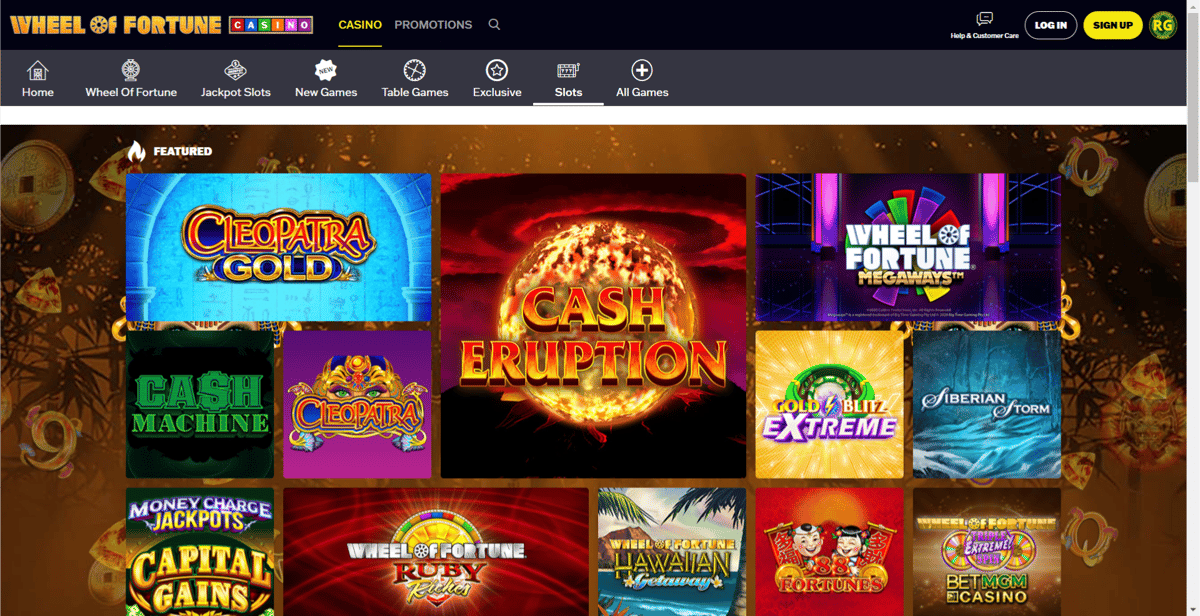Play Siberian Storm game
Screen dimensions: 1200x616
(x=986, y=404)
